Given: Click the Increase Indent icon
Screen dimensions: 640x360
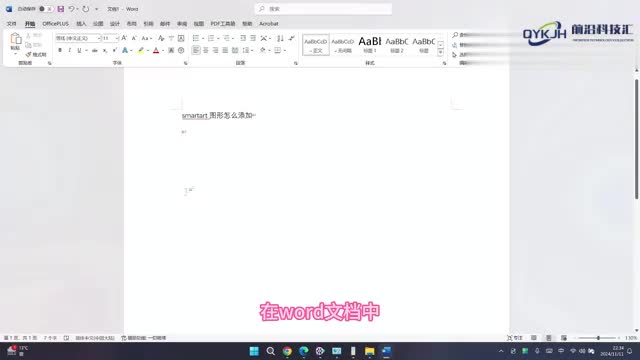Looking at the screenshot, I should coord(253,38).
